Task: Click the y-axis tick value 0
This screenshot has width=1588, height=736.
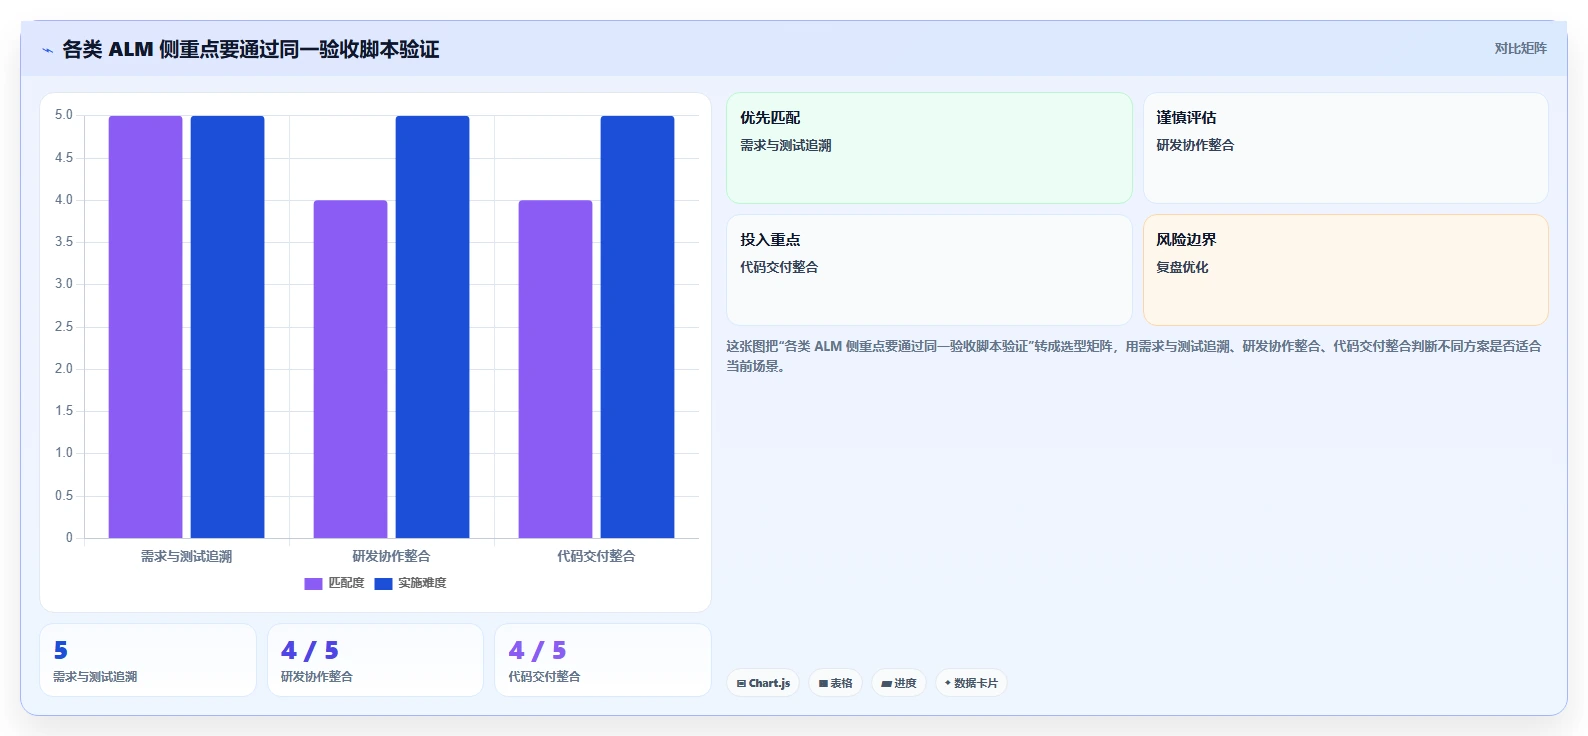Action: tap(69, 538)
